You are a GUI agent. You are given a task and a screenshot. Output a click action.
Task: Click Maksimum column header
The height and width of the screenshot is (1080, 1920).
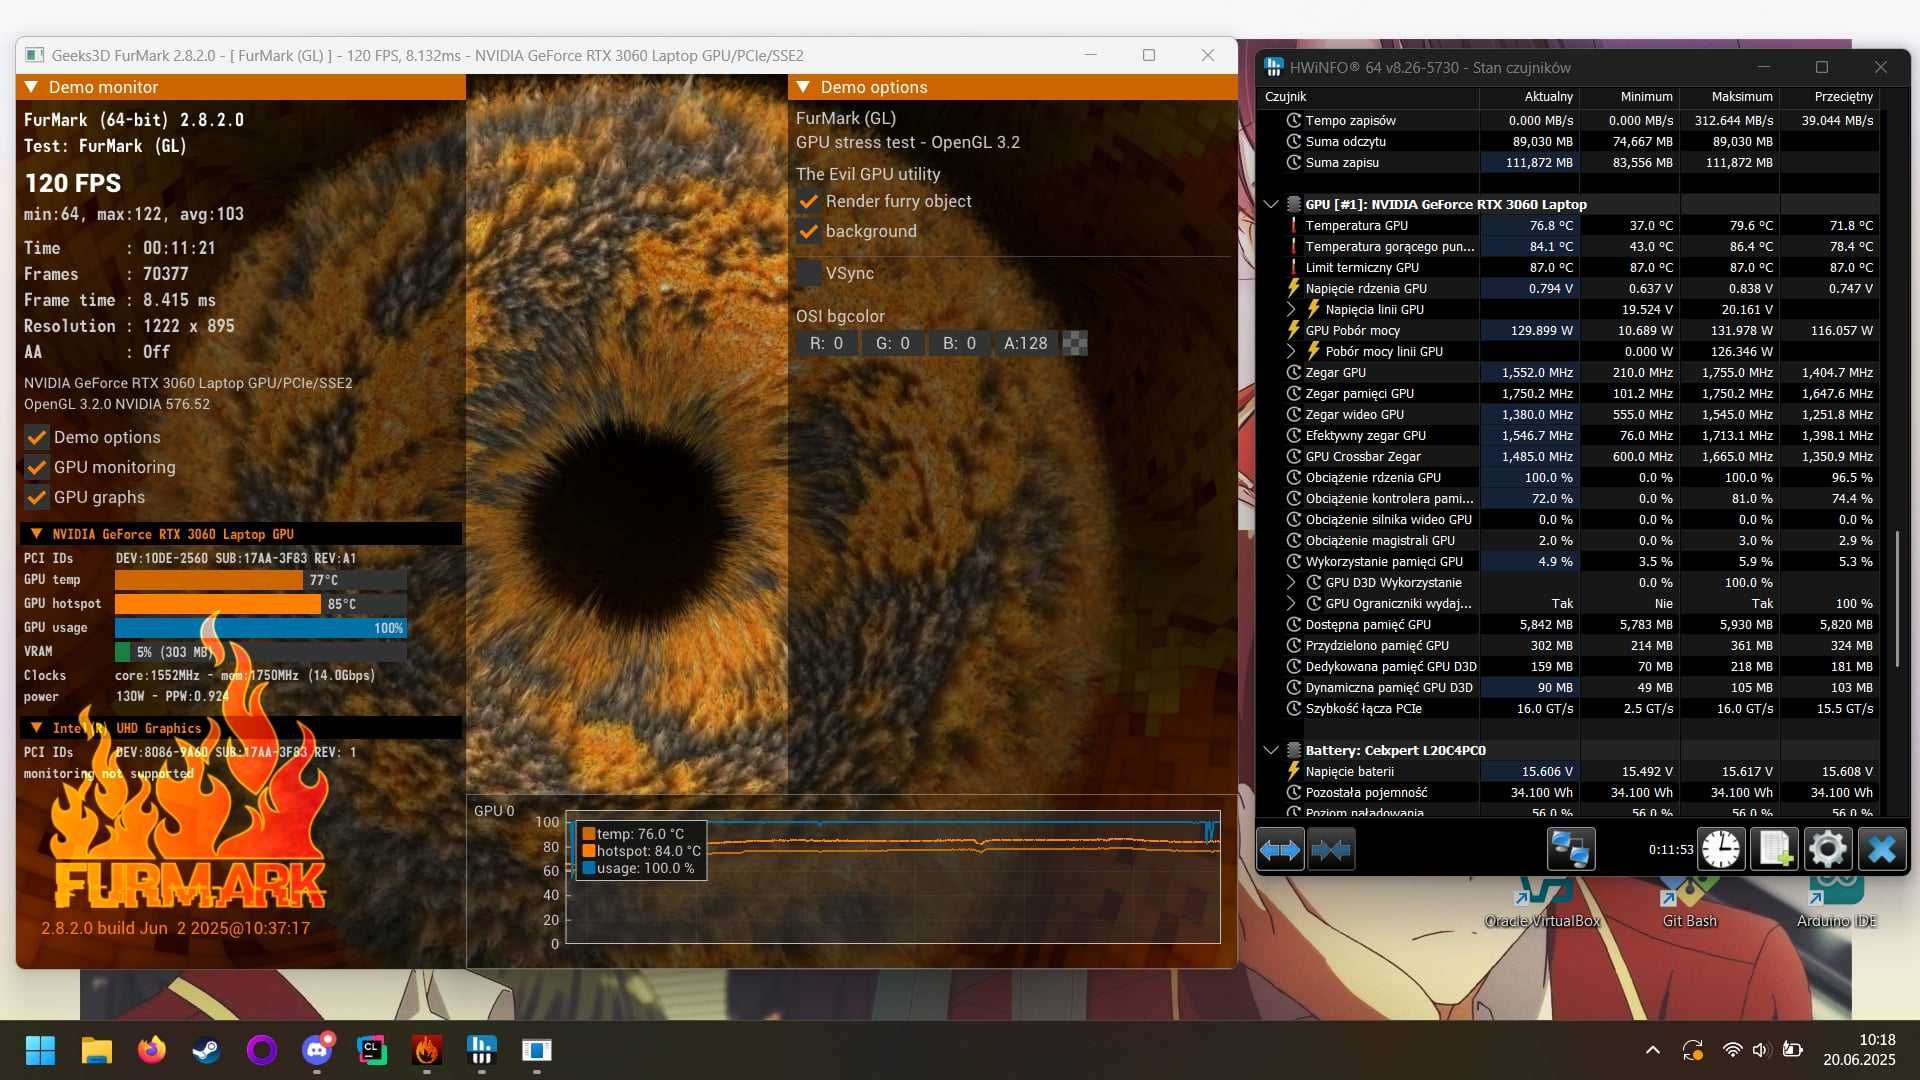pos(1729,97)
